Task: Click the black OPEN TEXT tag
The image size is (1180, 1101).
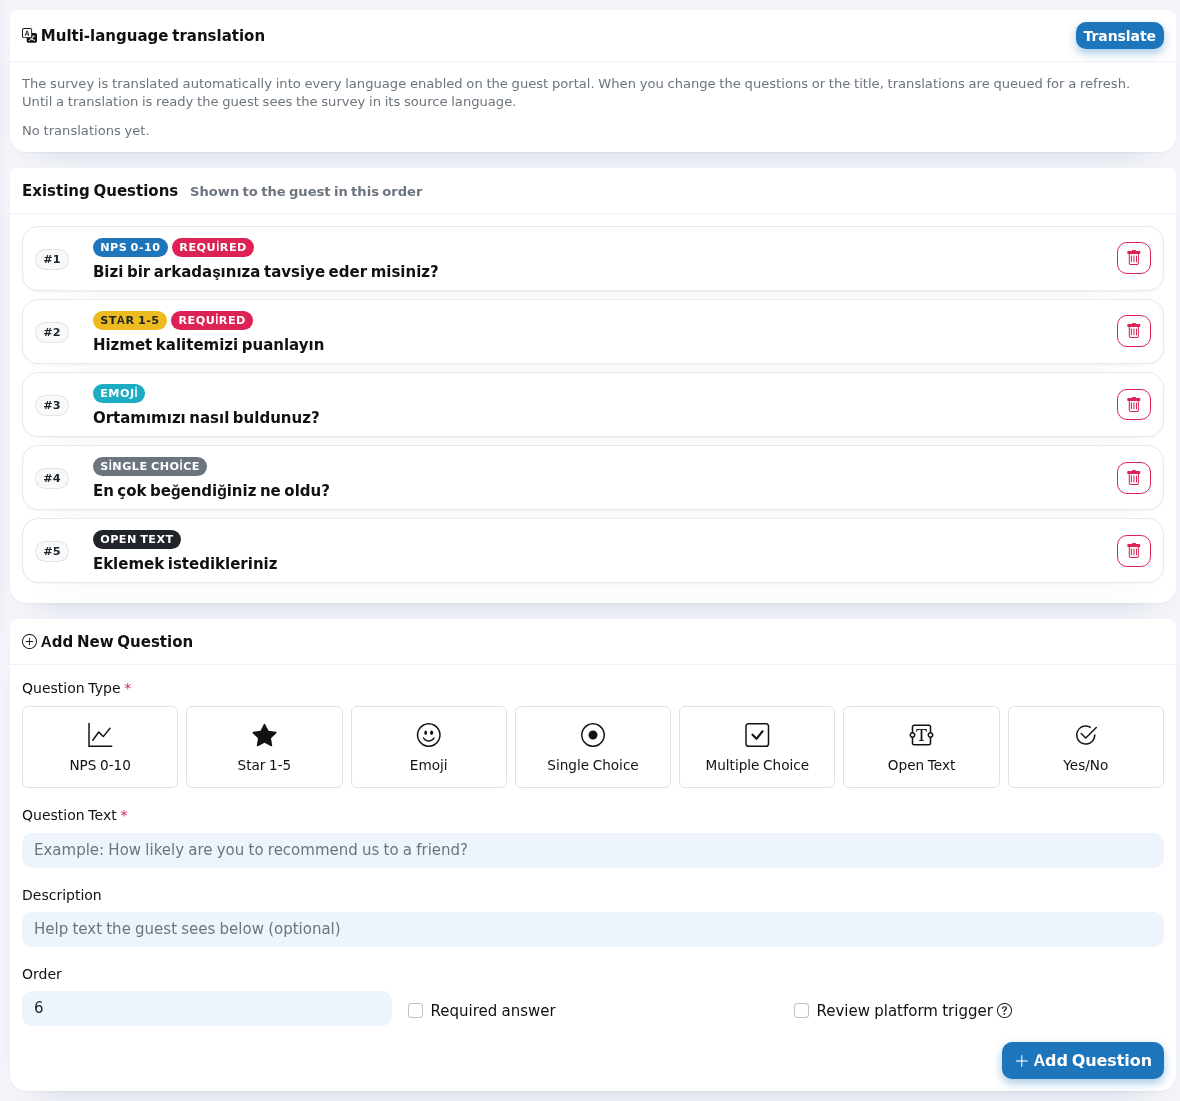Action: point(137,539)
